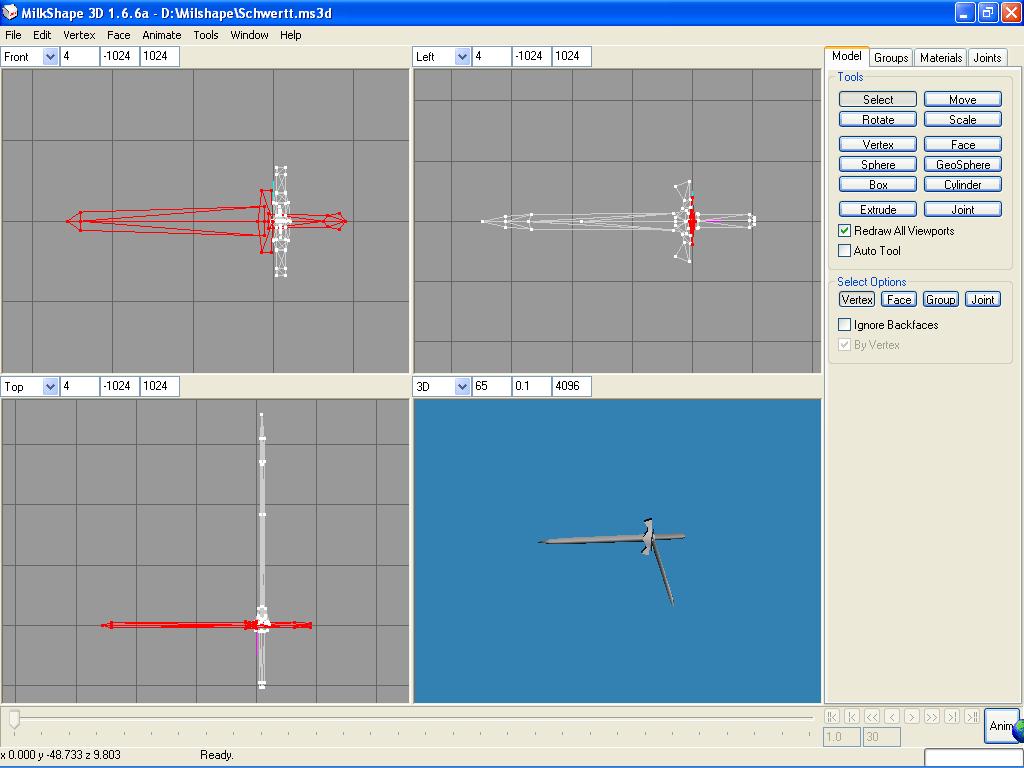Screen dimensions: 1024x768
Task: Click the animation timeline slider handle
Action: pos(14,718)
